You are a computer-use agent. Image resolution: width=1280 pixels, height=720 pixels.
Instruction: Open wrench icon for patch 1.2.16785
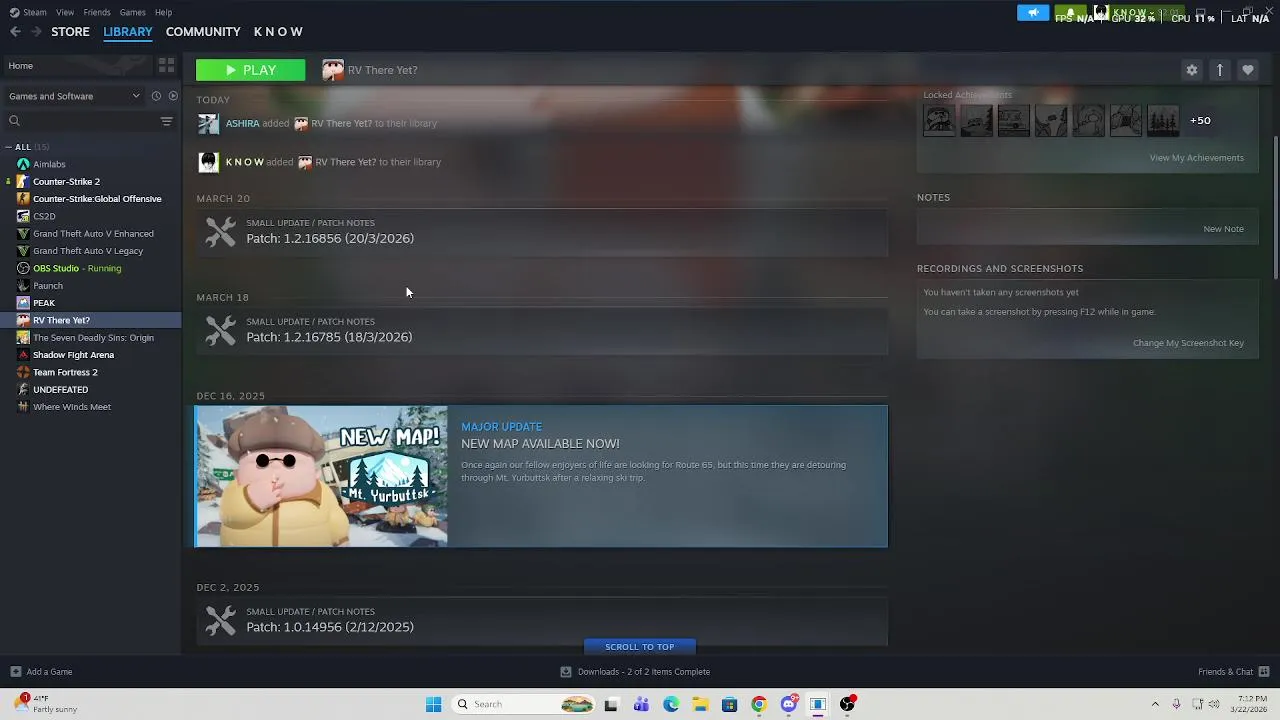220,330
